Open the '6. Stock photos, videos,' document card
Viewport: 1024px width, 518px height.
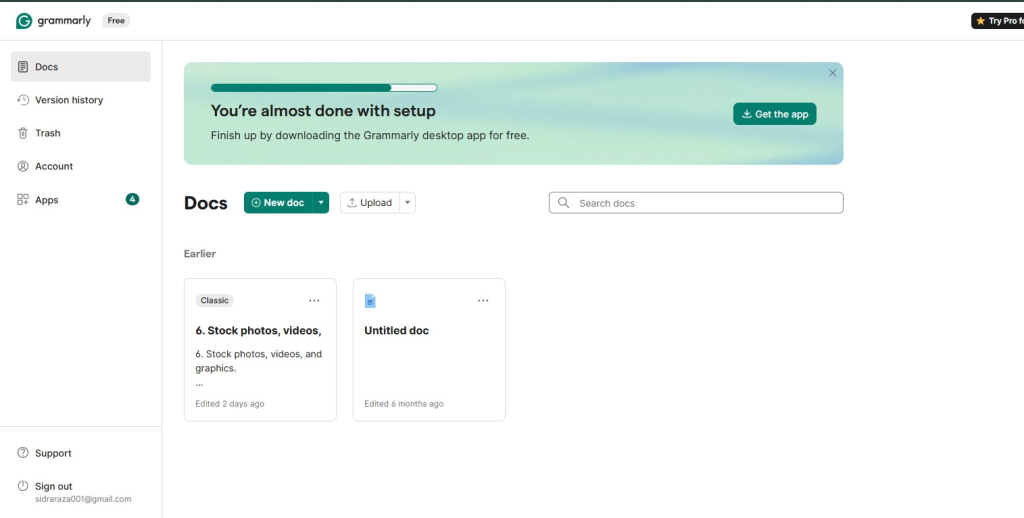[x=261, y=350]
